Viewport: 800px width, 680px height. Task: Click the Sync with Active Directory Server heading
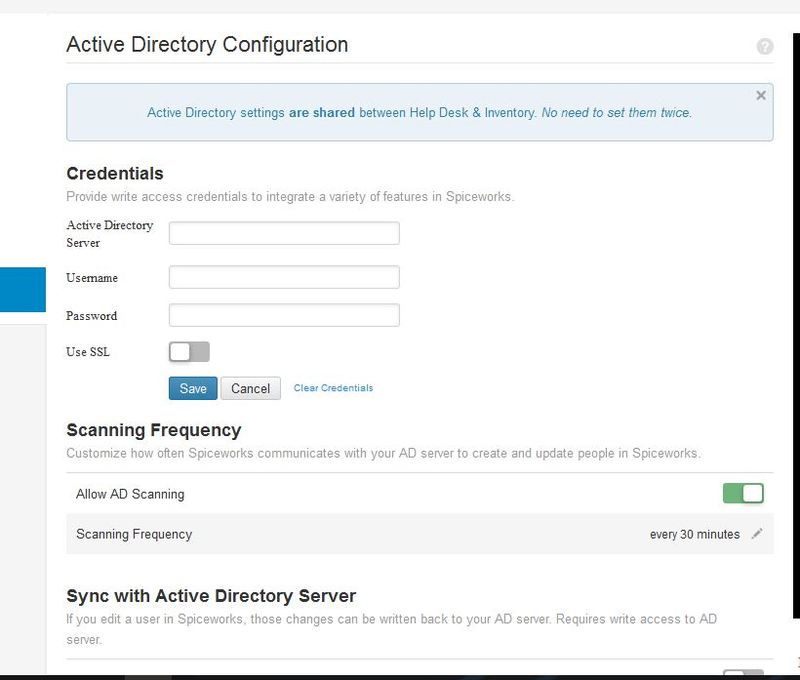tap(210, 595)
